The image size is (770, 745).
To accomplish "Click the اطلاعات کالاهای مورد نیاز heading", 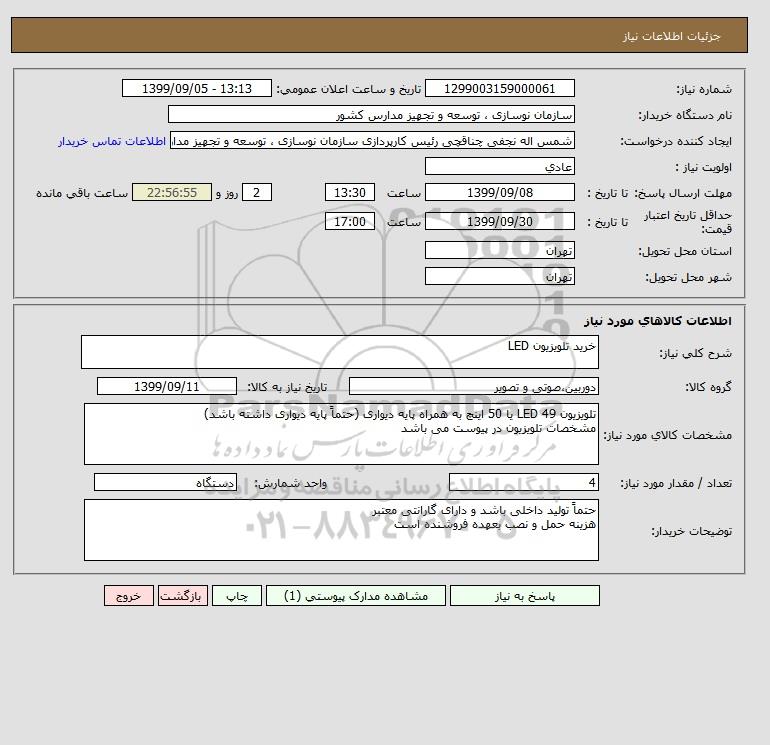I will point(658,321).
